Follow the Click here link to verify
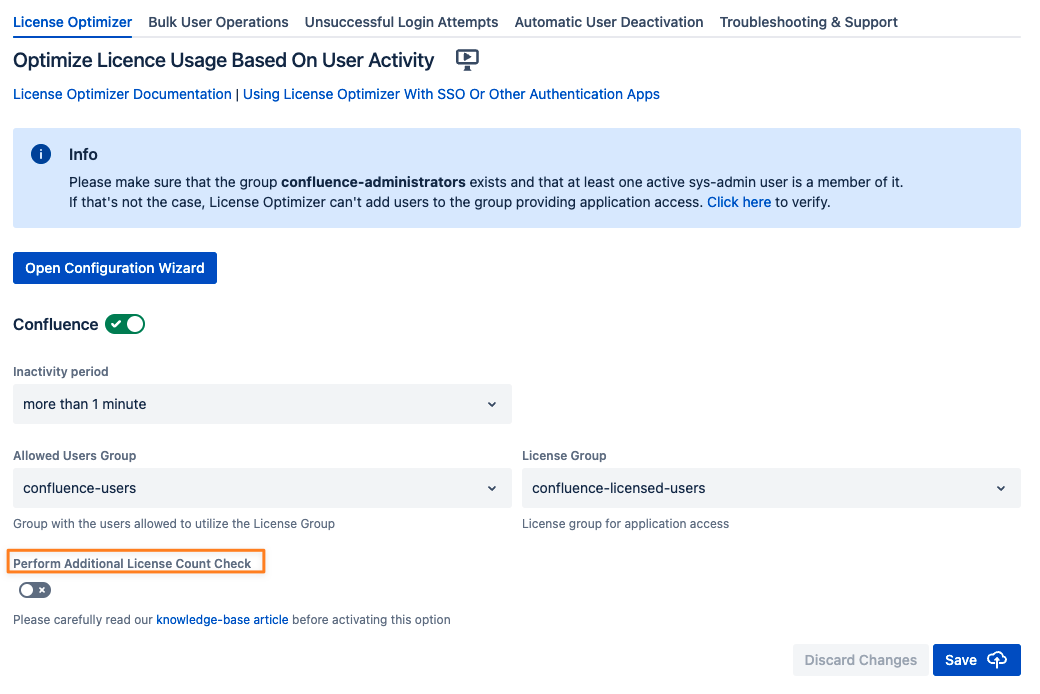This screenshot has width=1040, height=694. tap(739, 202)
